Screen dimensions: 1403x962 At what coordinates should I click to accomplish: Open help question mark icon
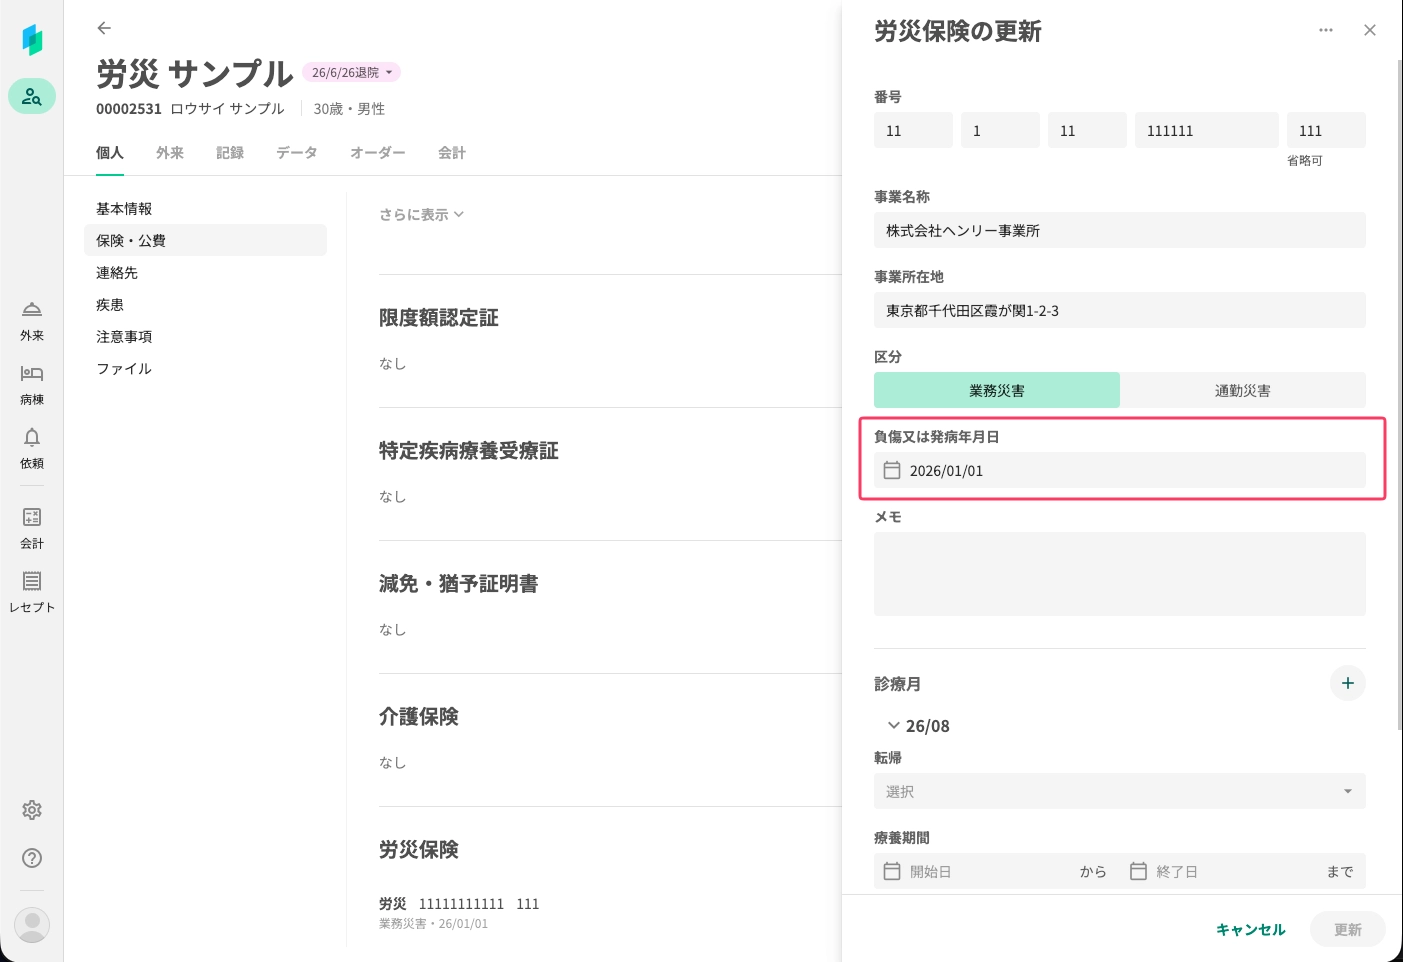pyautogui.click(x=32, y=858)
